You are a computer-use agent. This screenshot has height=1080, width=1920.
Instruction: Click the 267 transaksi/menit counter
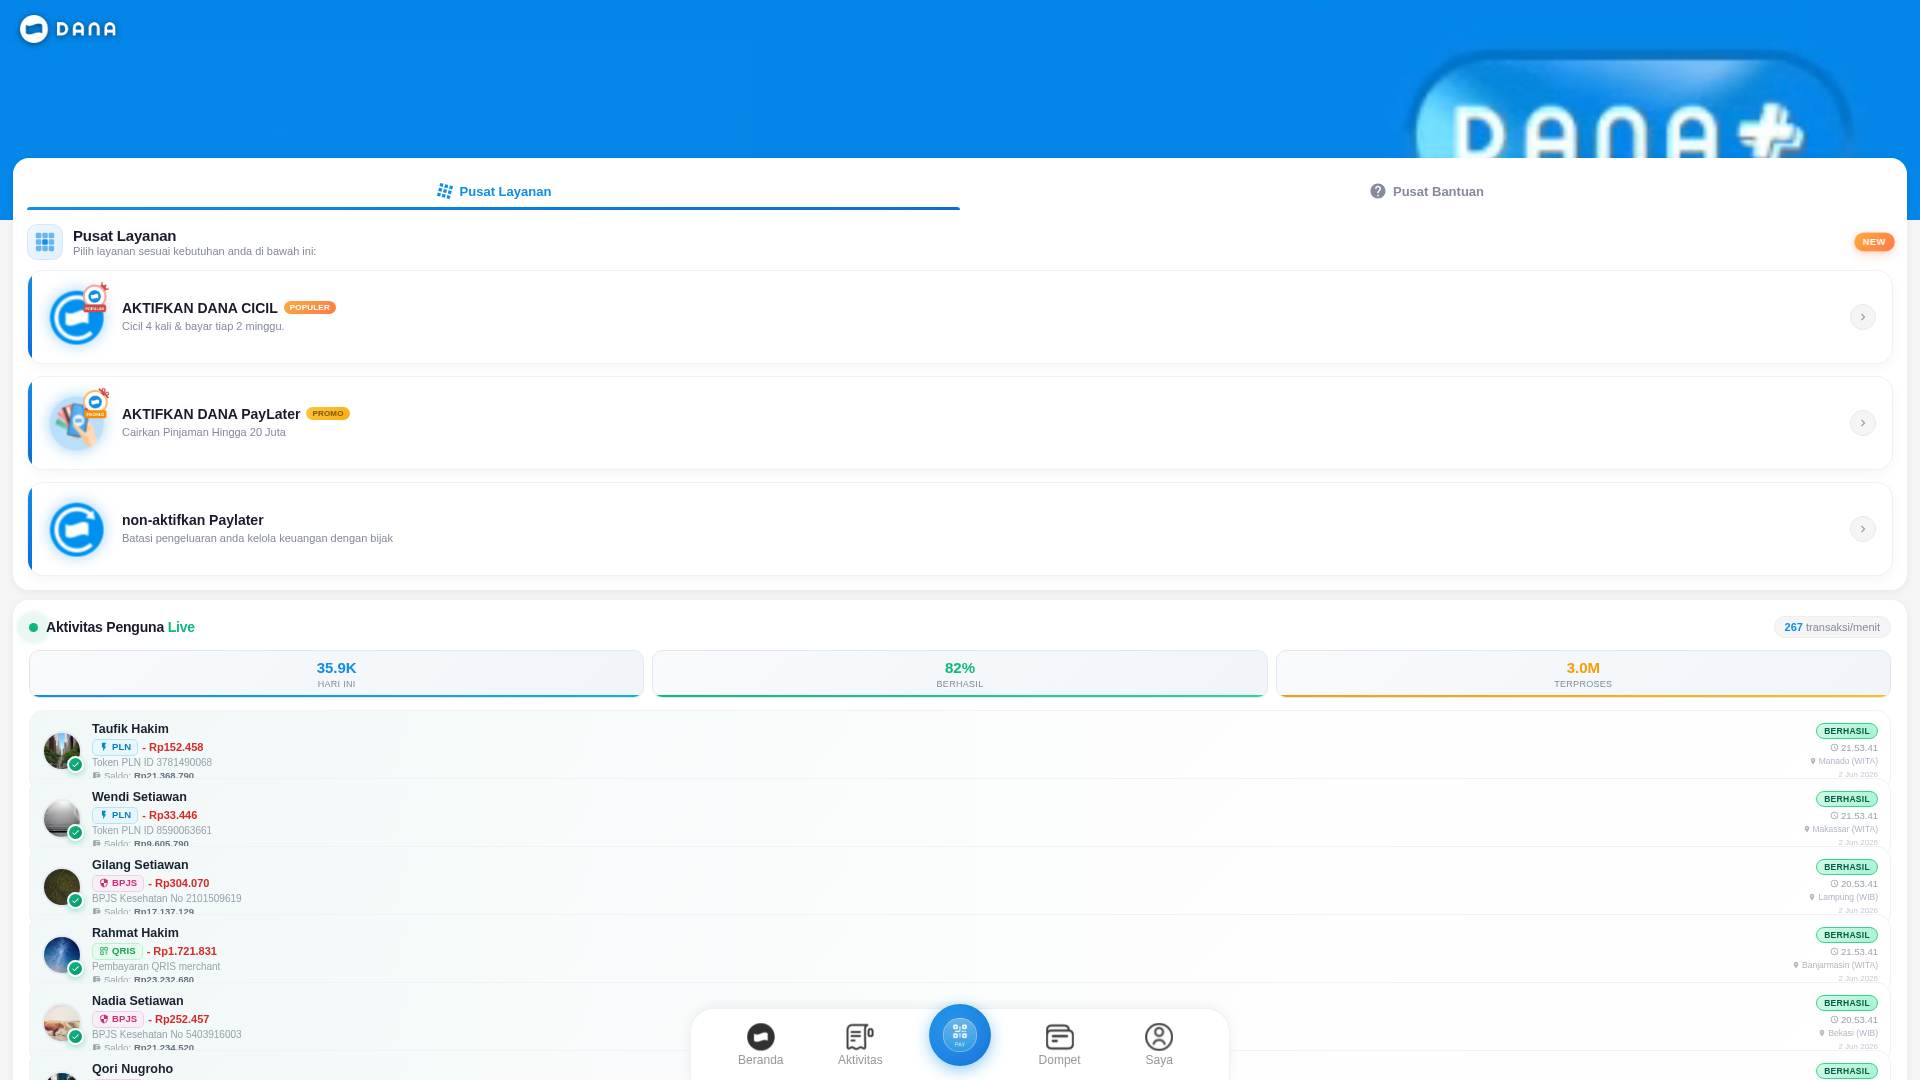pos(1832,627)
